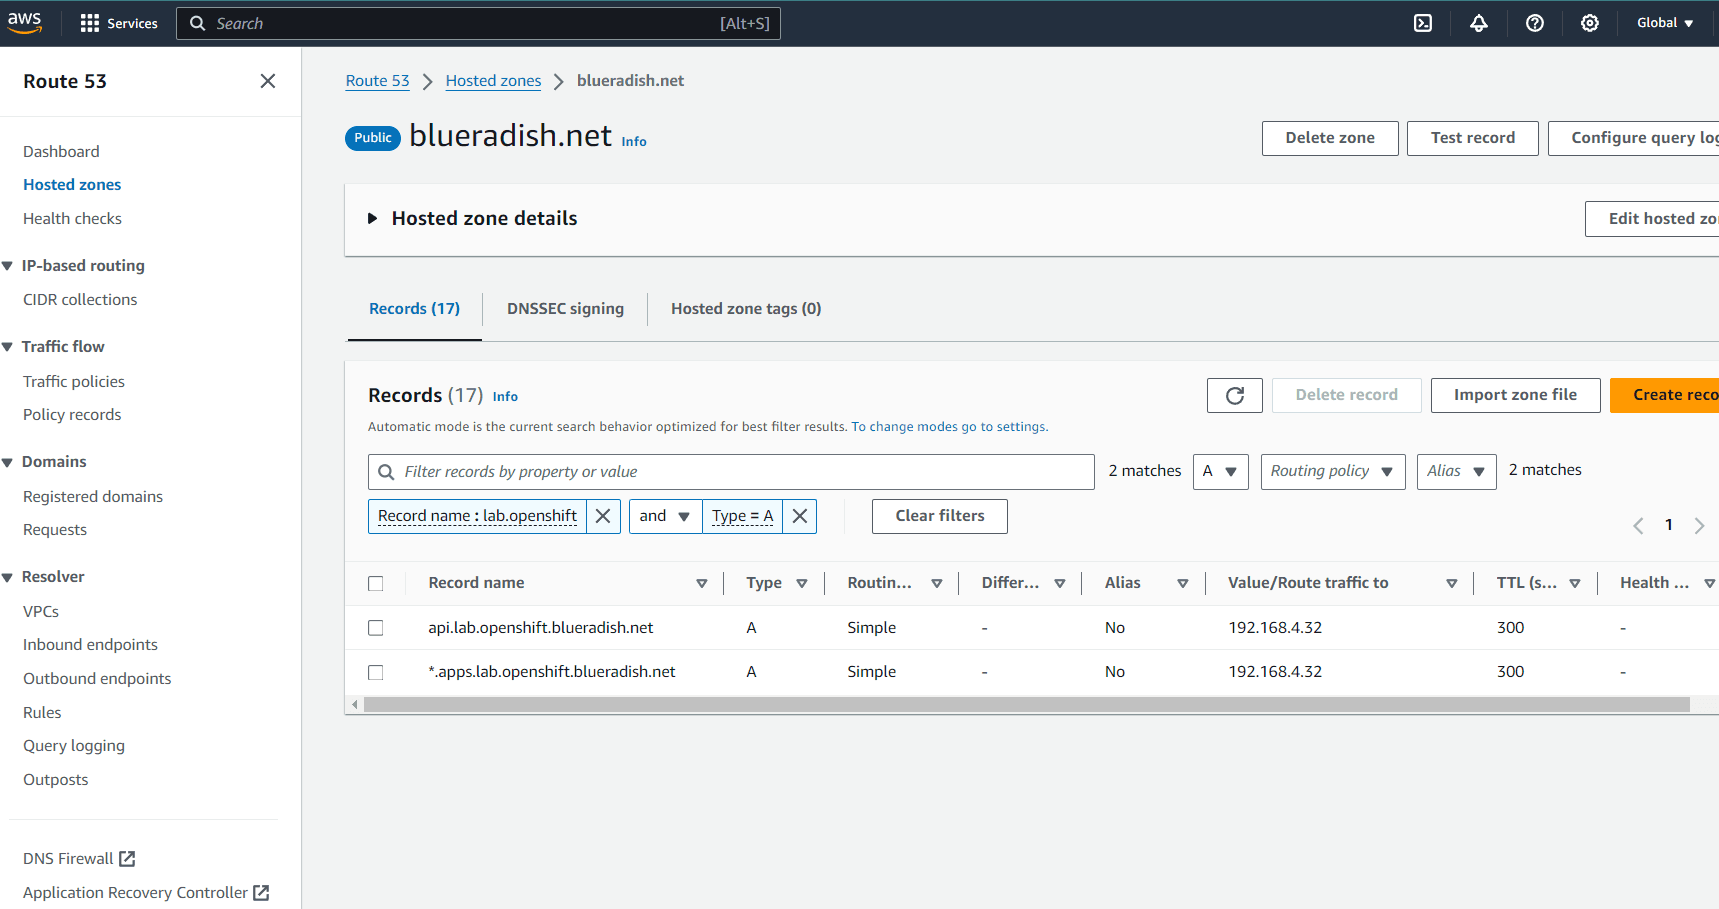
Task: Switch to the Records (17) tab
Action: (414, 309)
